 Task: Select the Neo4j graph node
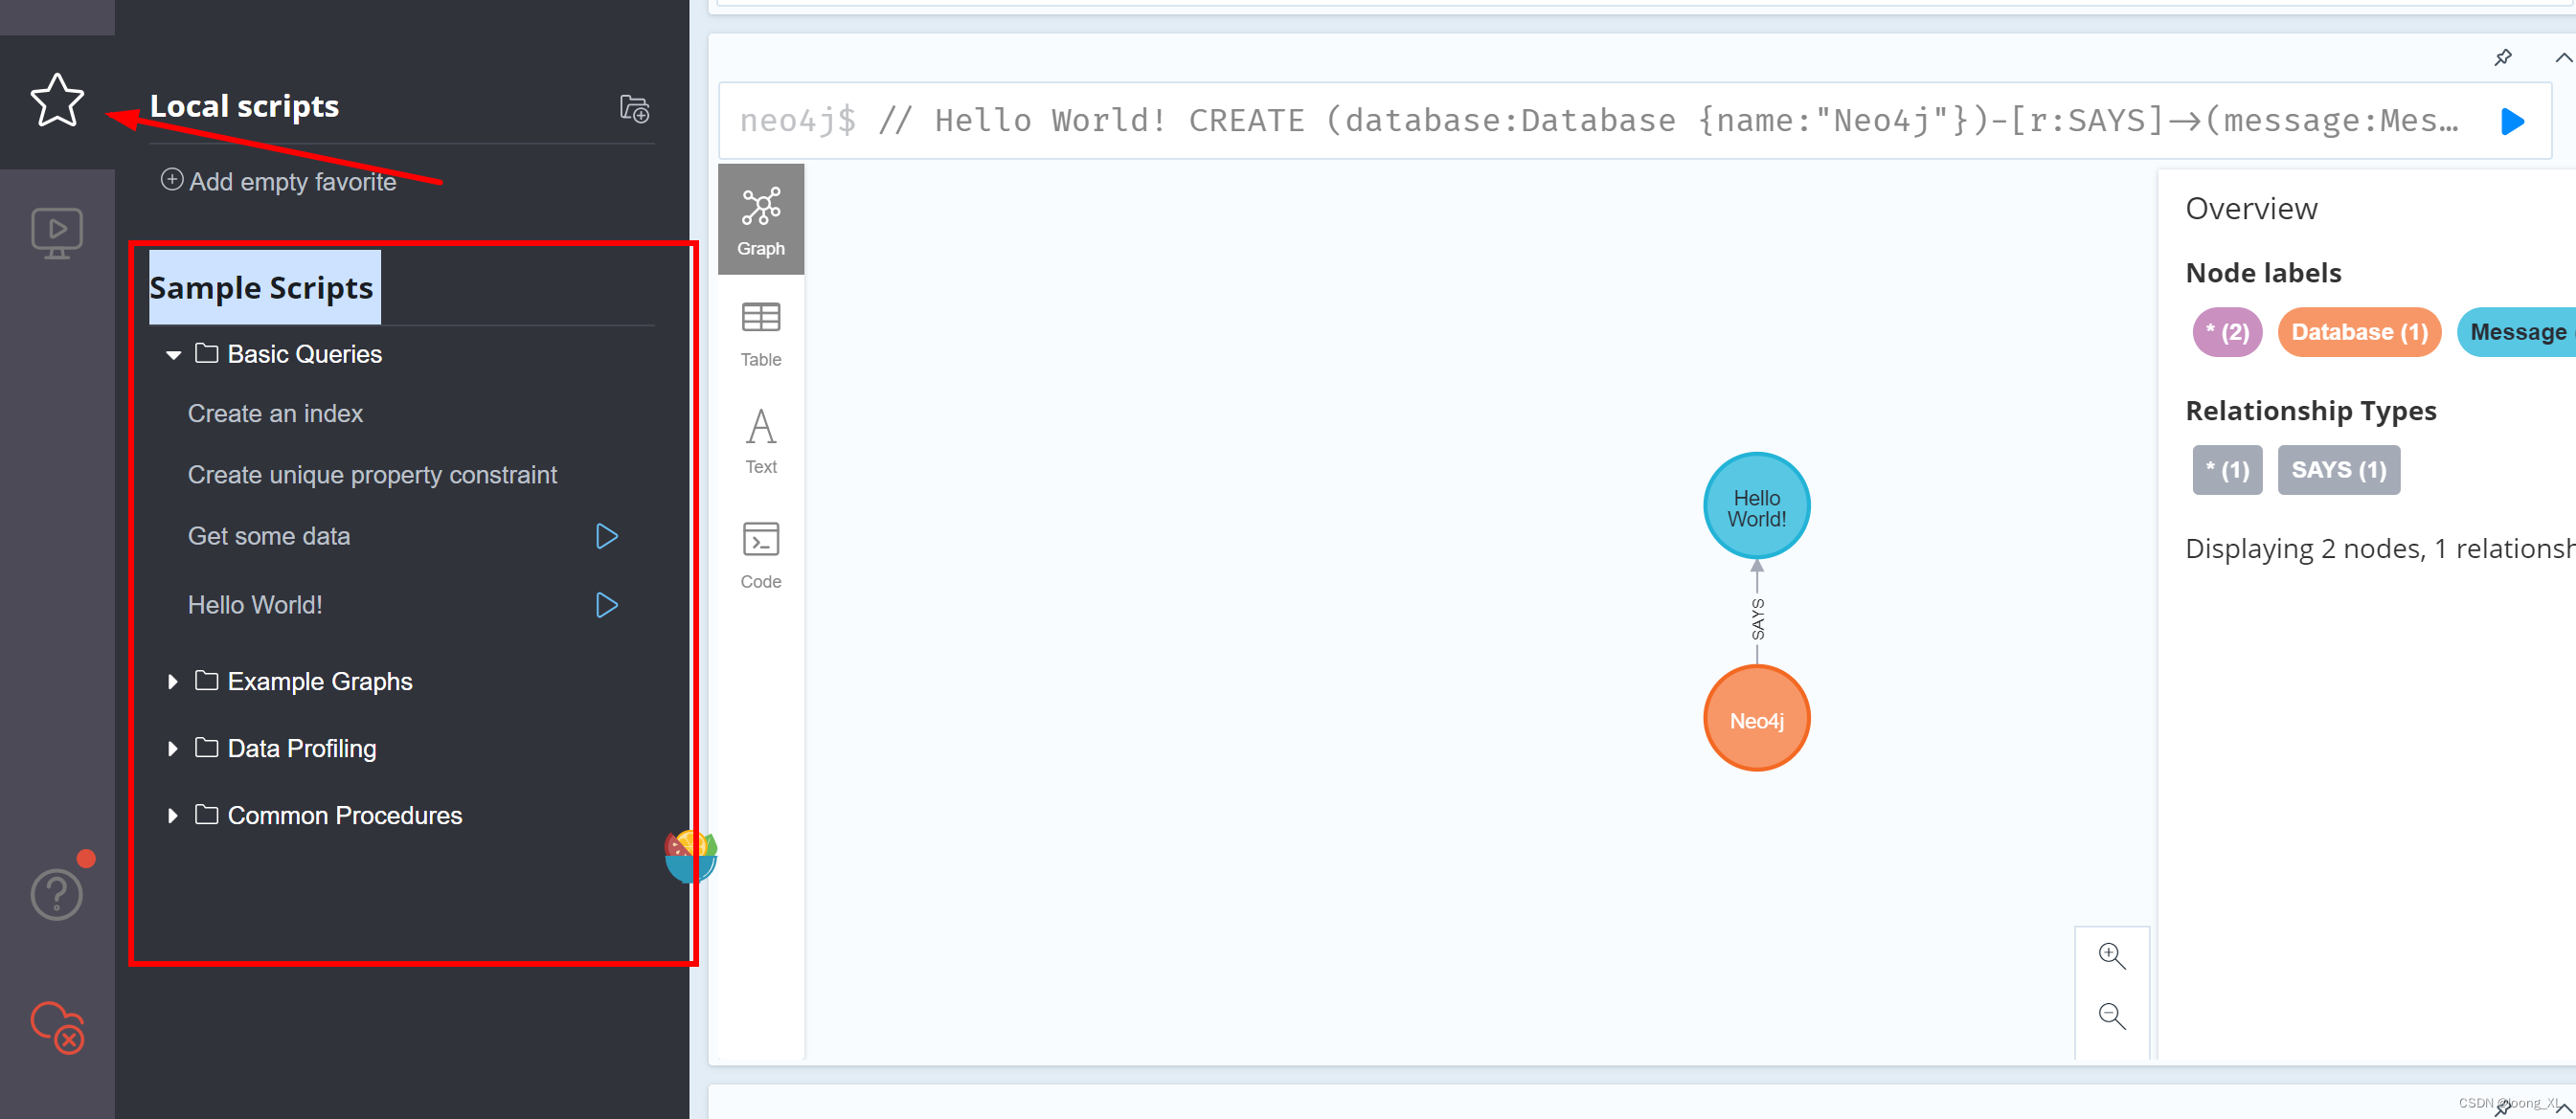(1756, 720)
